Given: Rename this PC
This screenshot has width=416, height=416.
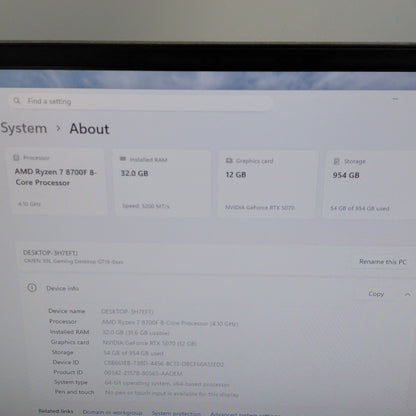Looking at the screenshot, I should [383, 262].
